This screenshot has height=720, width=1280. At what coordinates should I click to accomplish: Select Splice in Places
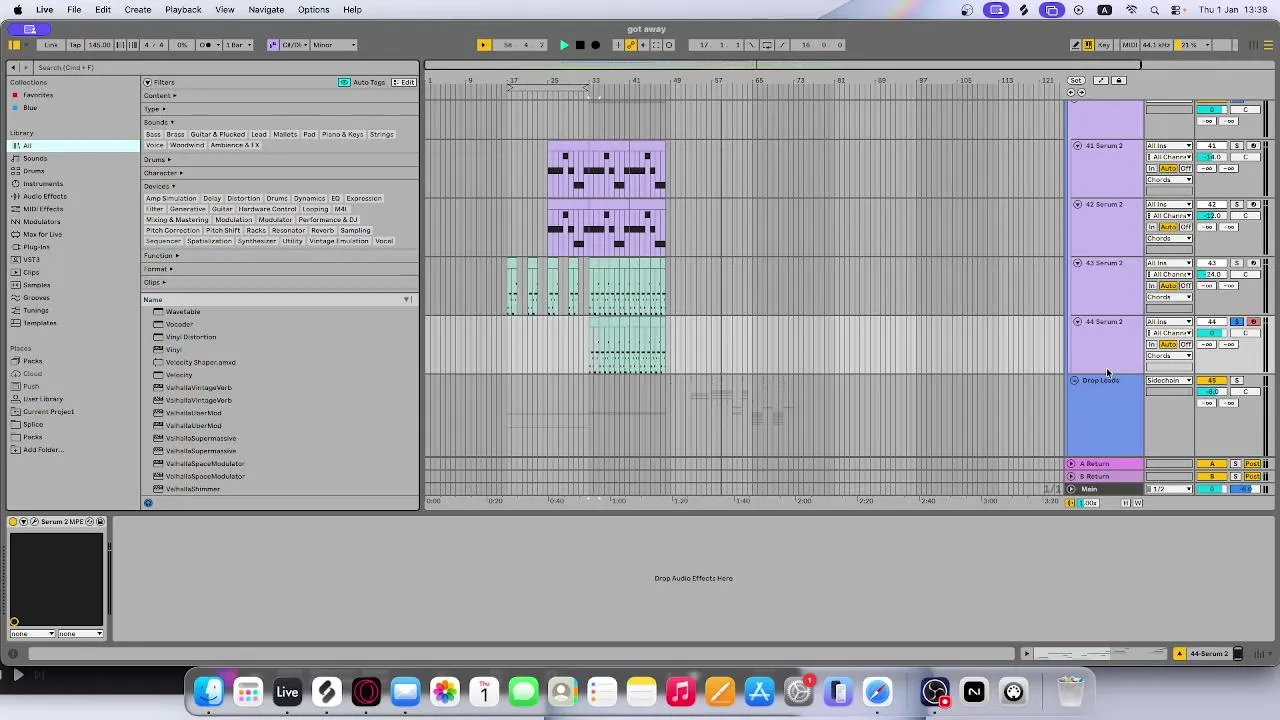[33, 424]
